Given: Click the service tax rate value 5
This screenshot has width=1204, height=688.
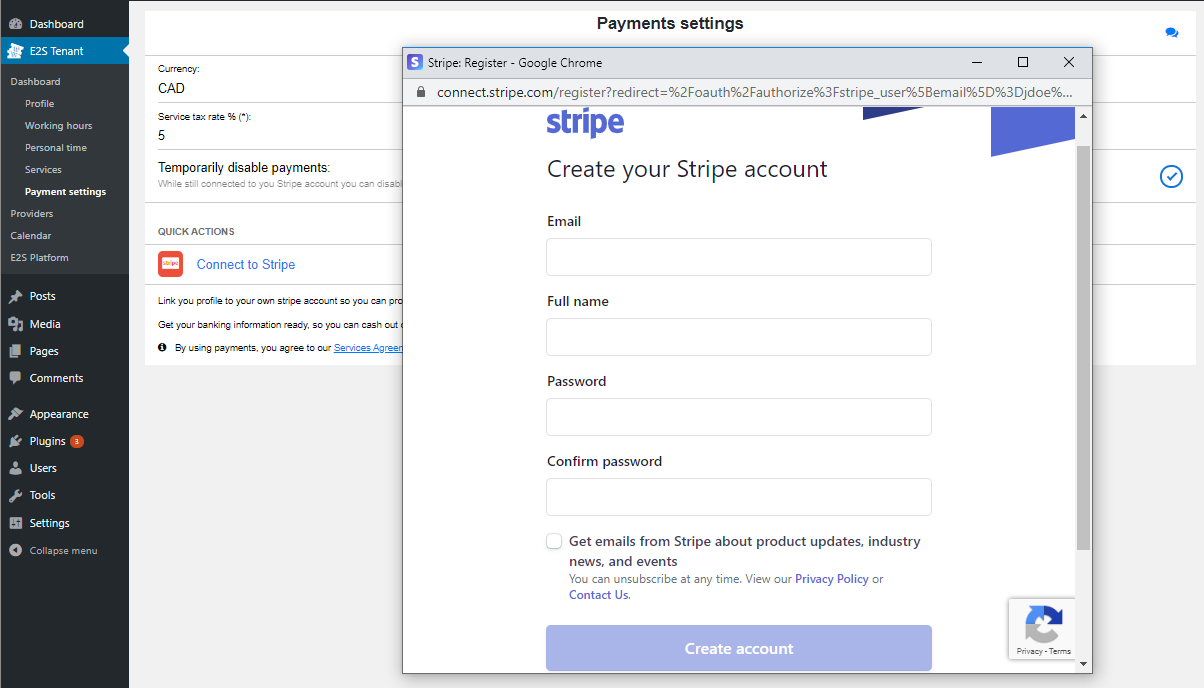Looking at the screenshot, I should 162,135.
